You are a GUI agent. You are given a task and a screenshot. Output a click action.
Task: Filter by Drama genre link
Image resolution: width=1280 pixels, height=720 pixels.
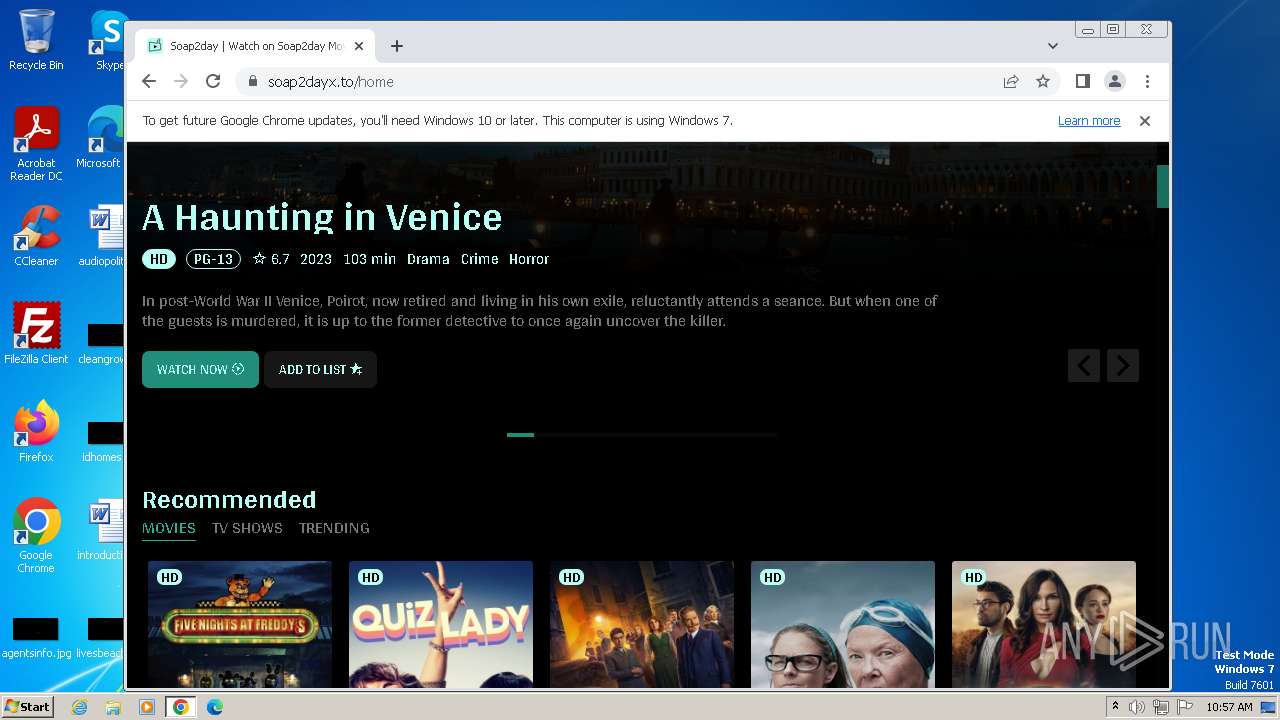click(428, 259)
